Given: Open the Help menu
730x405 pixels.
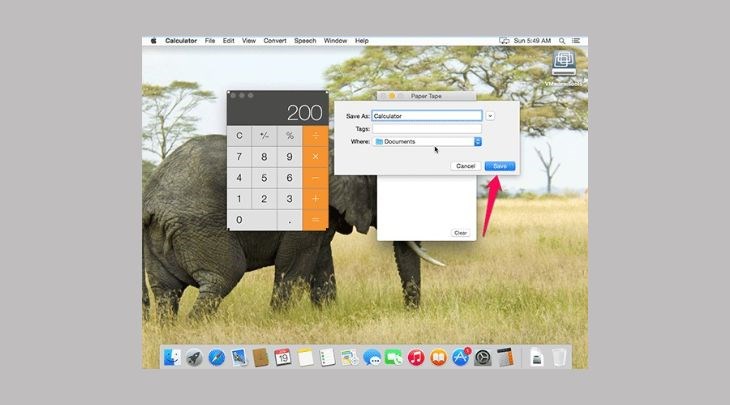Looking at the screenshot, I should pos(362,41).
